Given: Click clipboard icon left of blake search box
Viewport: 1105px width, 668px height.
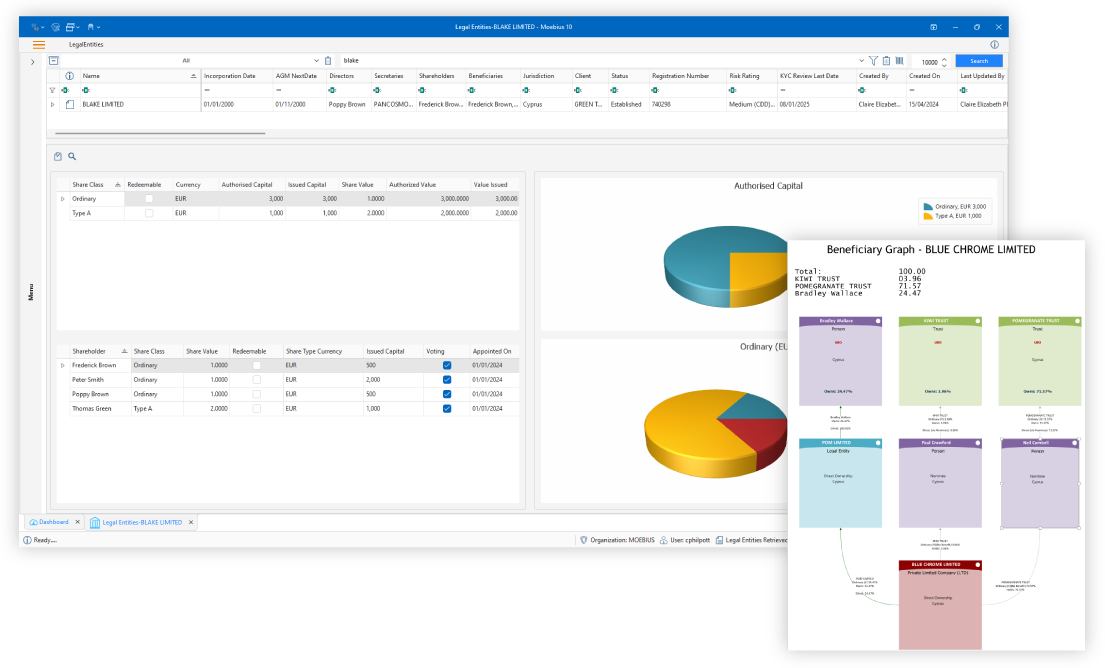Looking at the screenshot, I should coord(328,61).
